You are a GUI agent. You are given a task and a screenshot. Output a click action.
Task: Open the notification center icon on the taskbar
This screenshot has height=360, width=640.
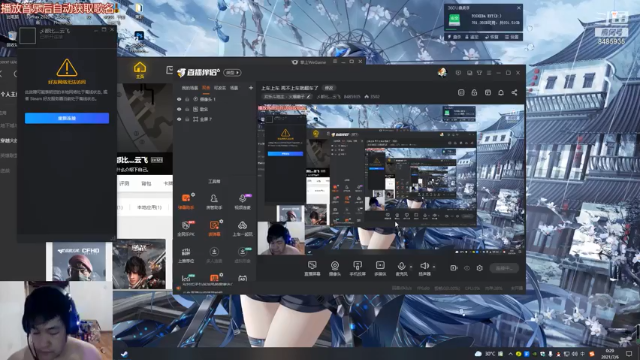[629, 354]
